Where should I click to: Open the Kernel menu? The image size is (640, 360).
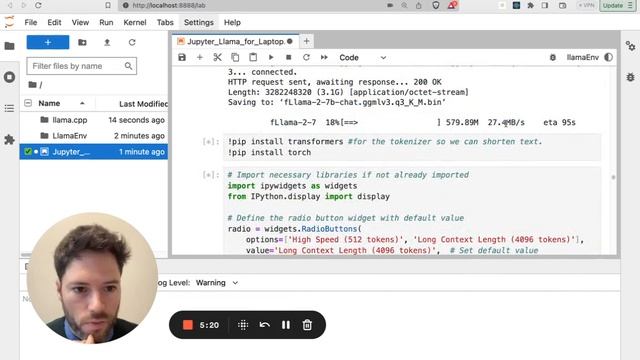(x=135, y=22)
